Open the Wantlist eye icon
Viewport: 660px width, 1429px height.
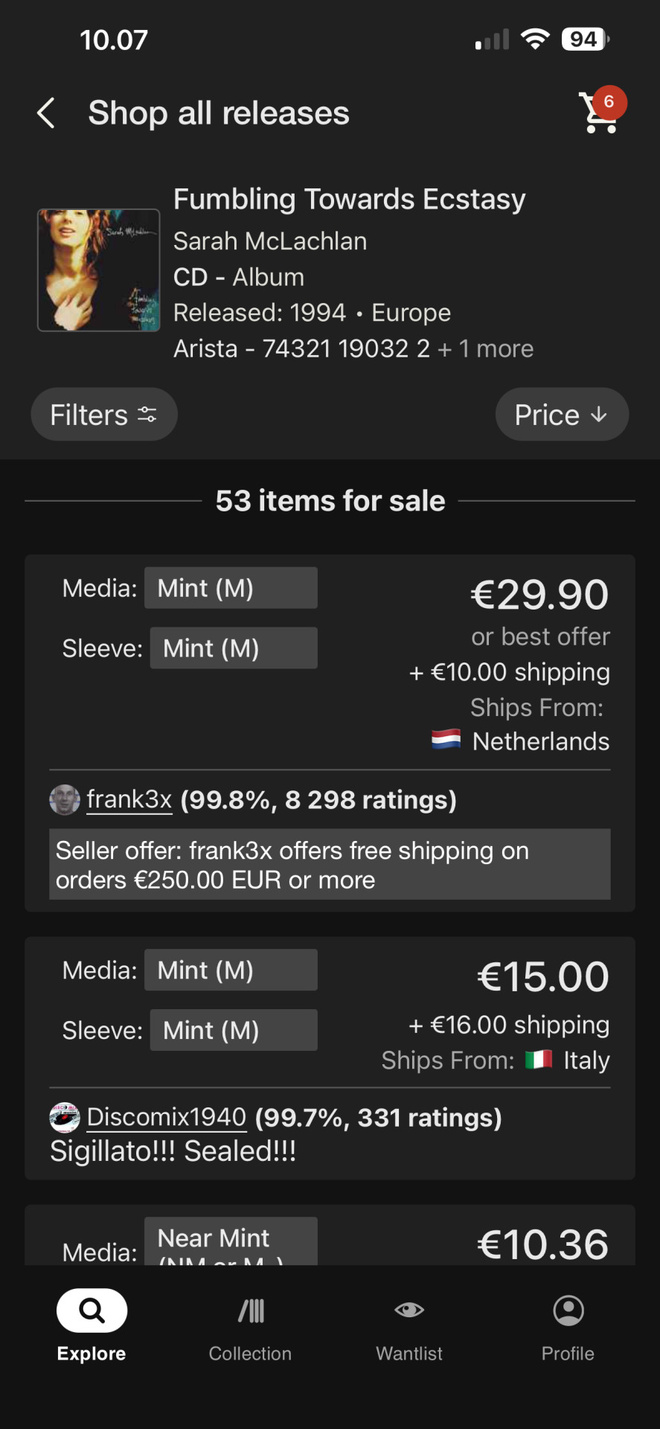pos(409,1310)
